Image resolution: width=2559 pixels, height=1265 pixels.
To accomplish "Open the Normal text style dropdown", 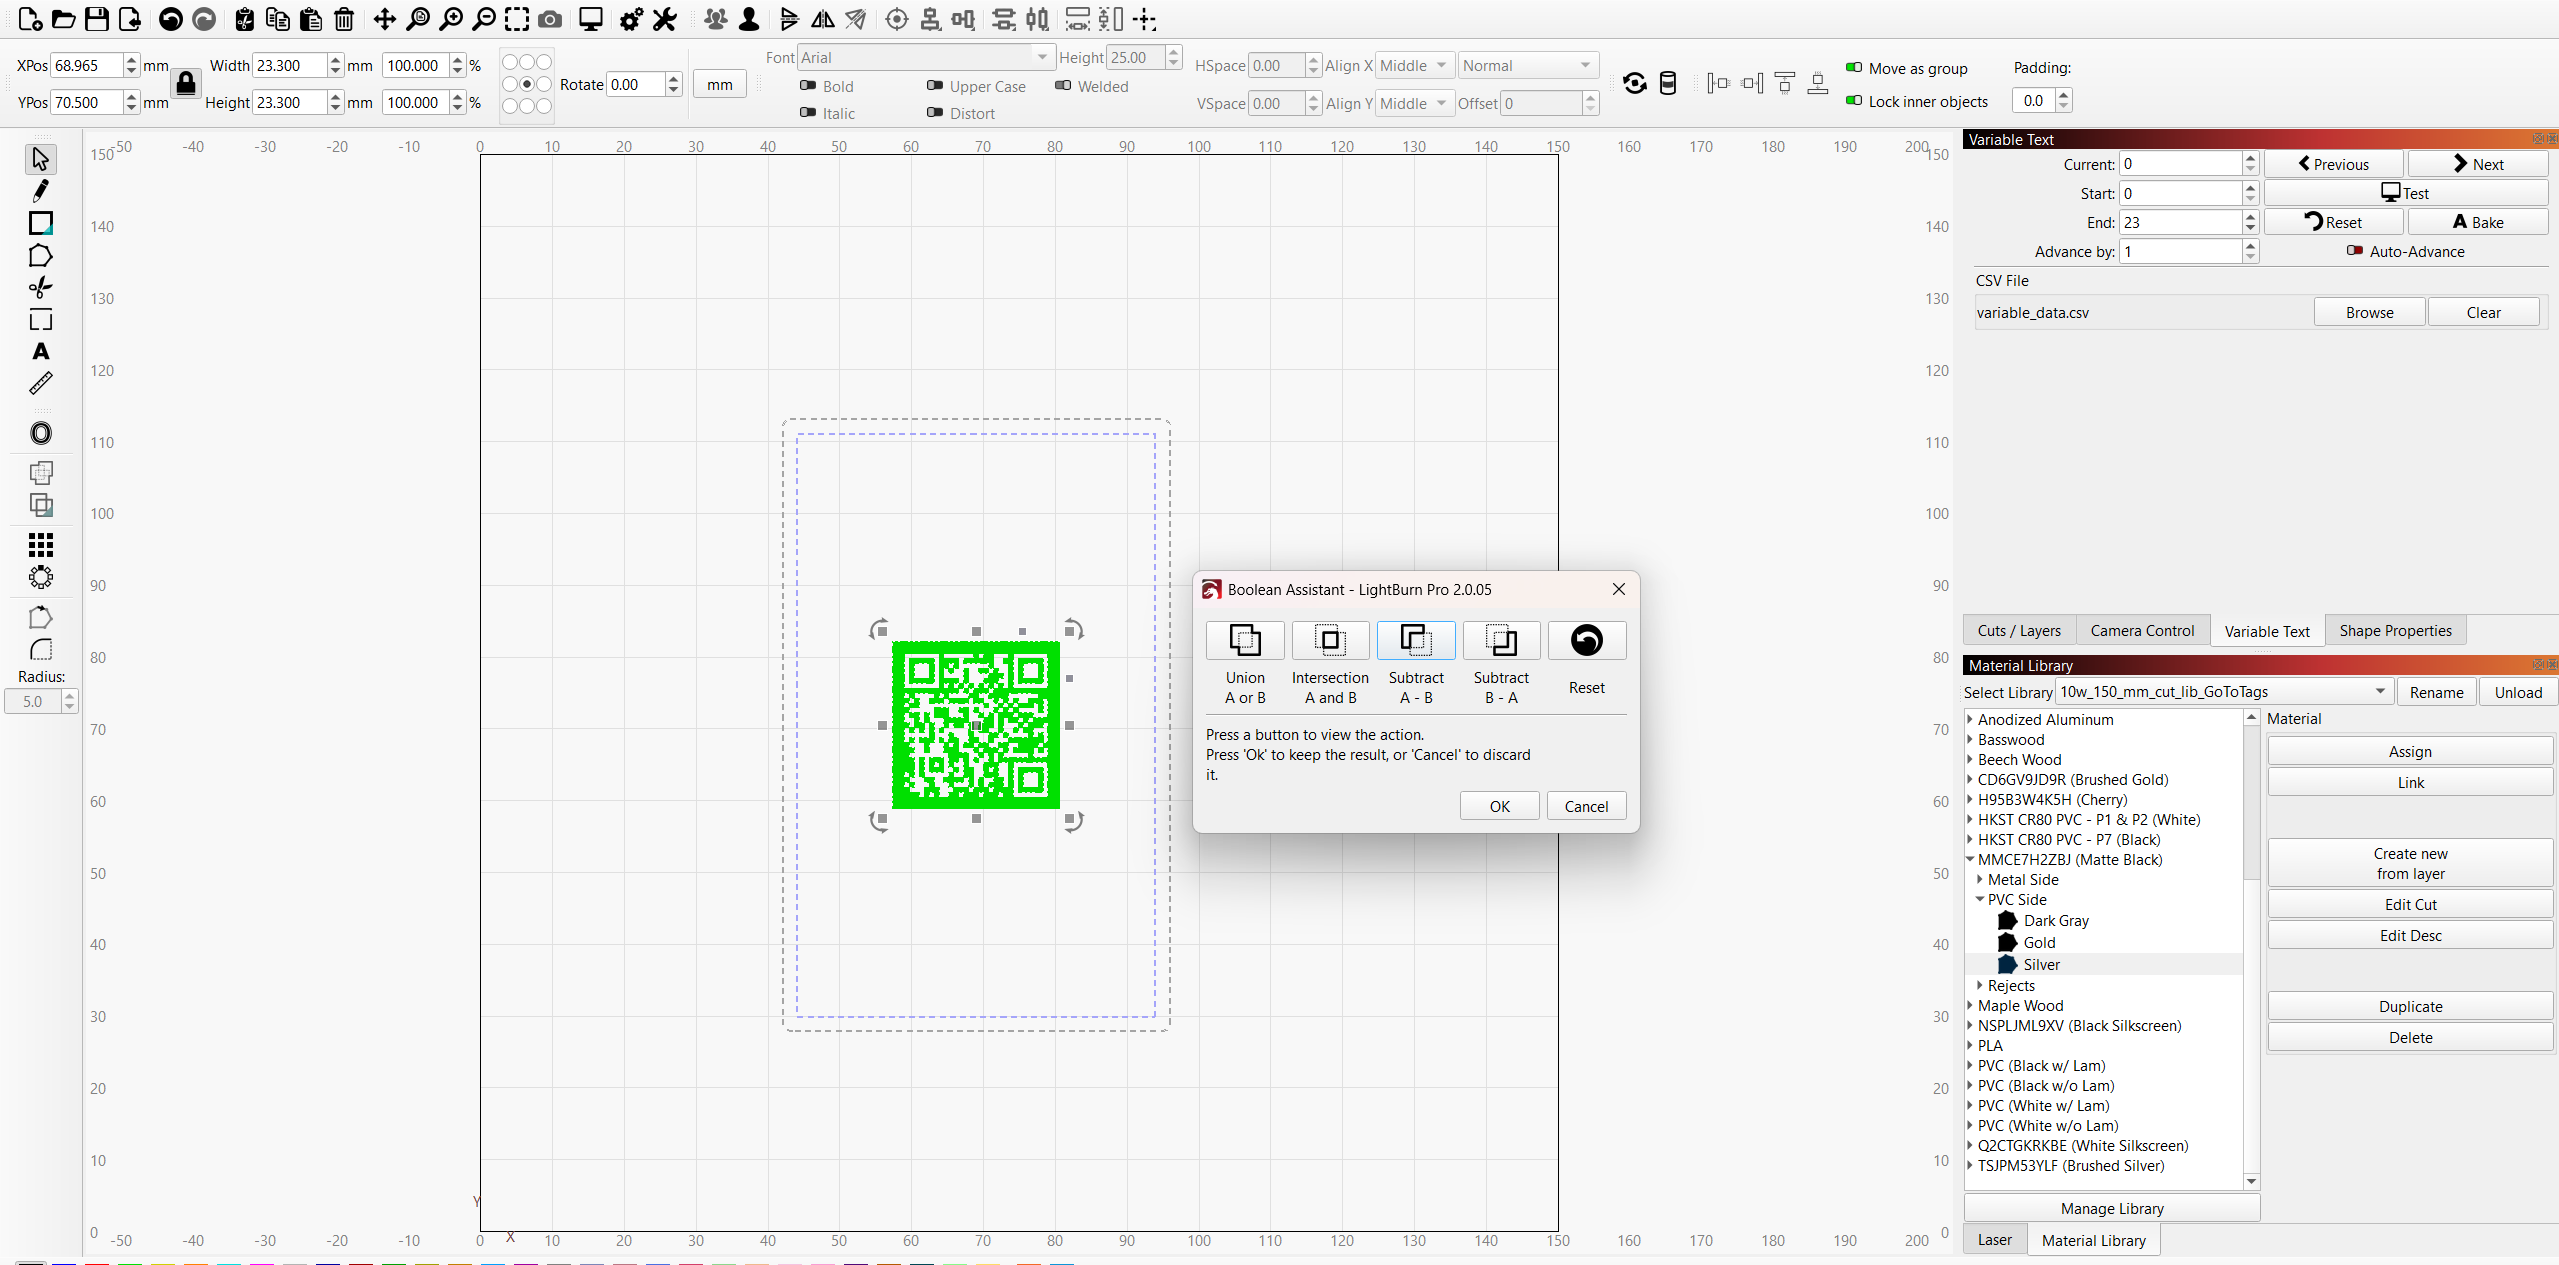I will (x=1527, y=65).
